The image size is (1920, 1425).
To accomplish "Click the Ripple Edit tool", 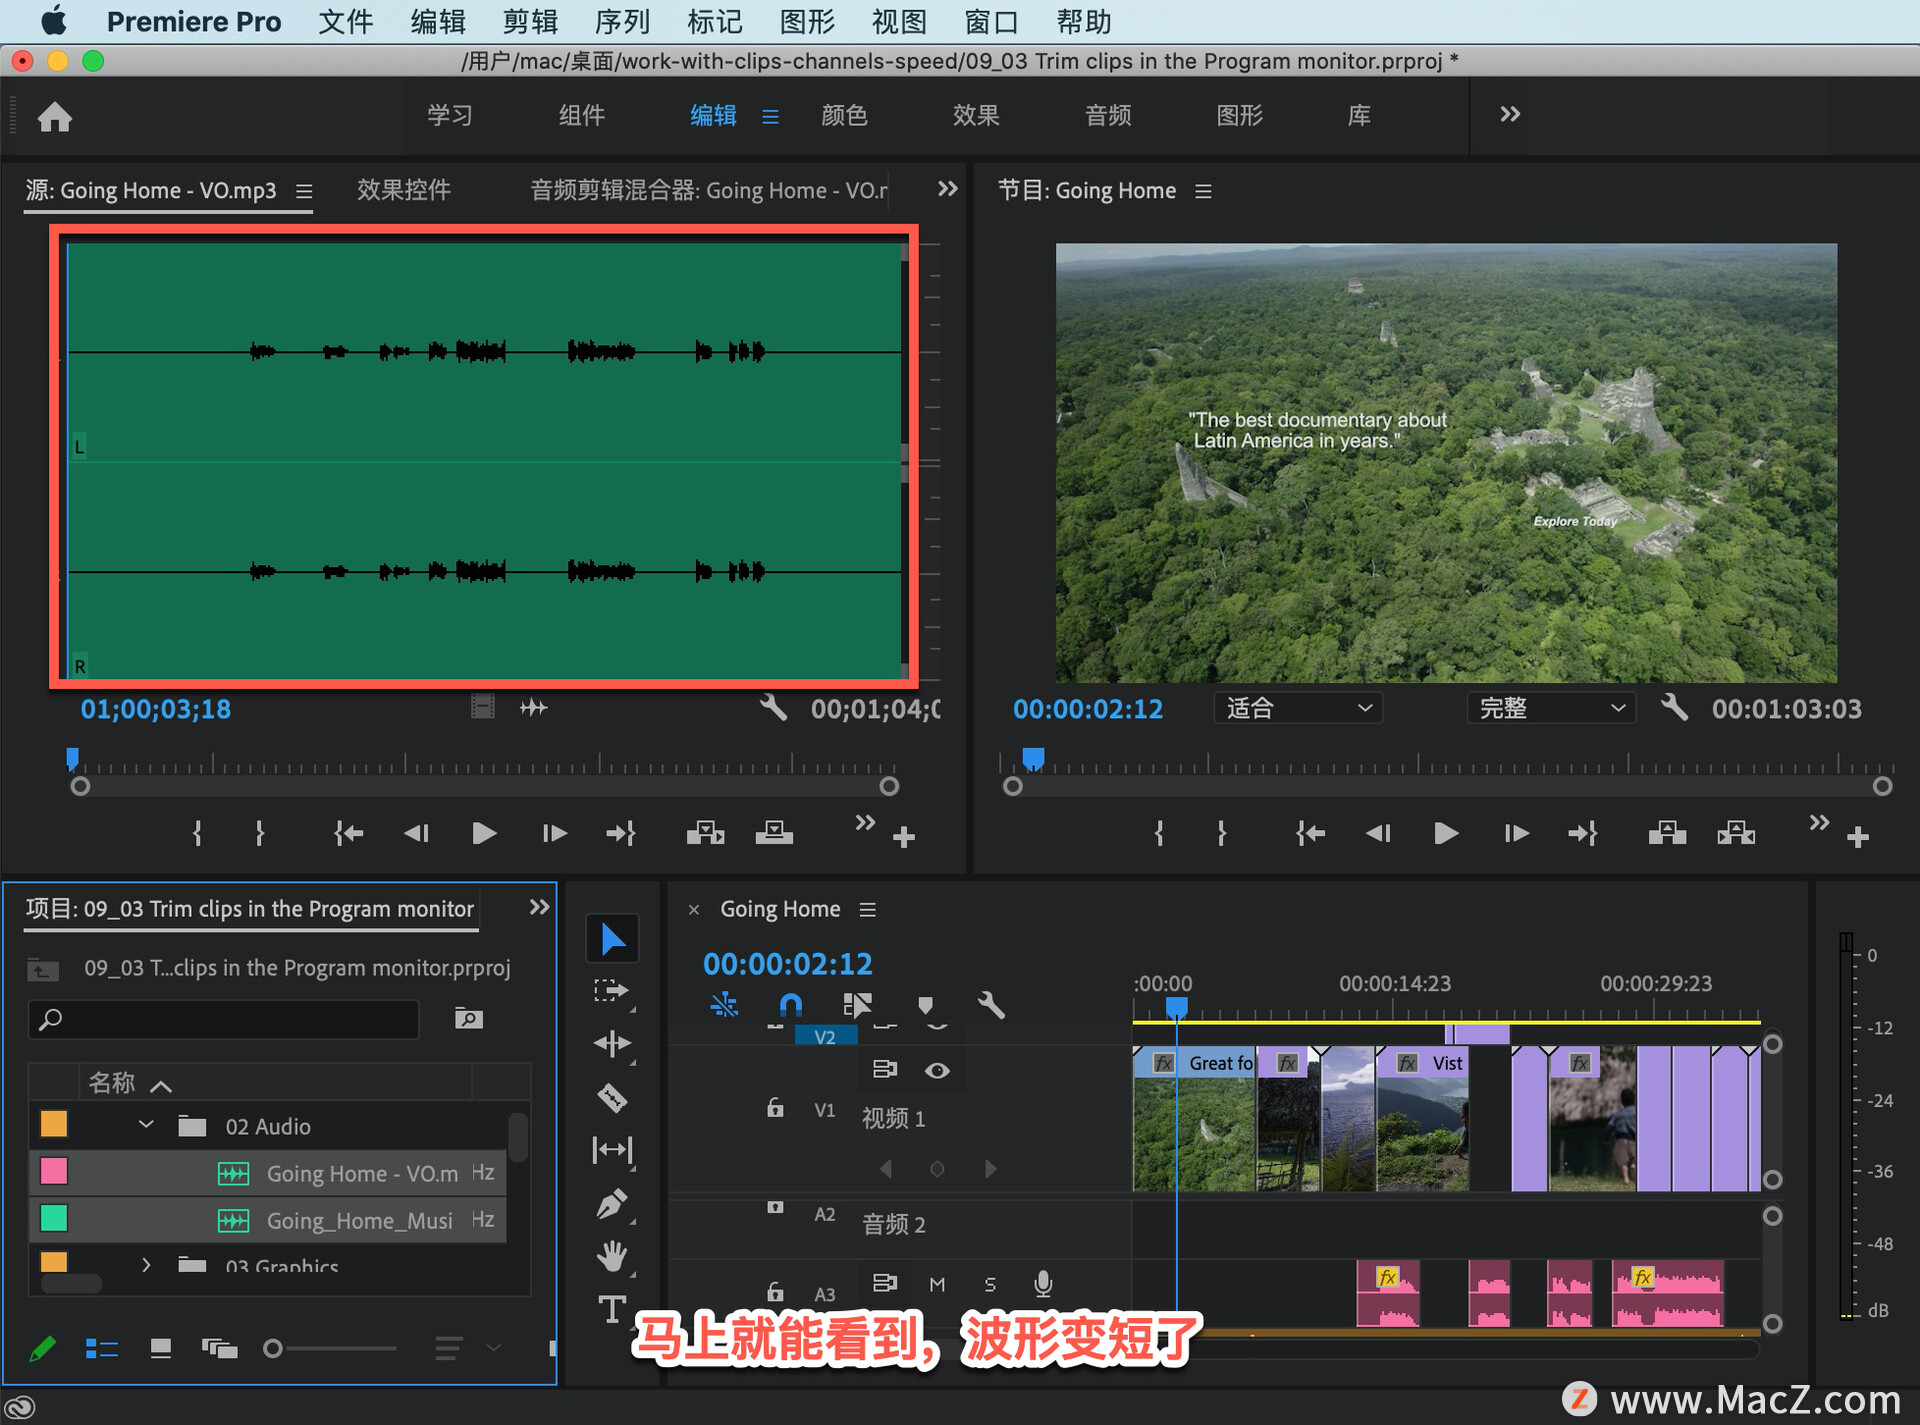I will 612,1044.
